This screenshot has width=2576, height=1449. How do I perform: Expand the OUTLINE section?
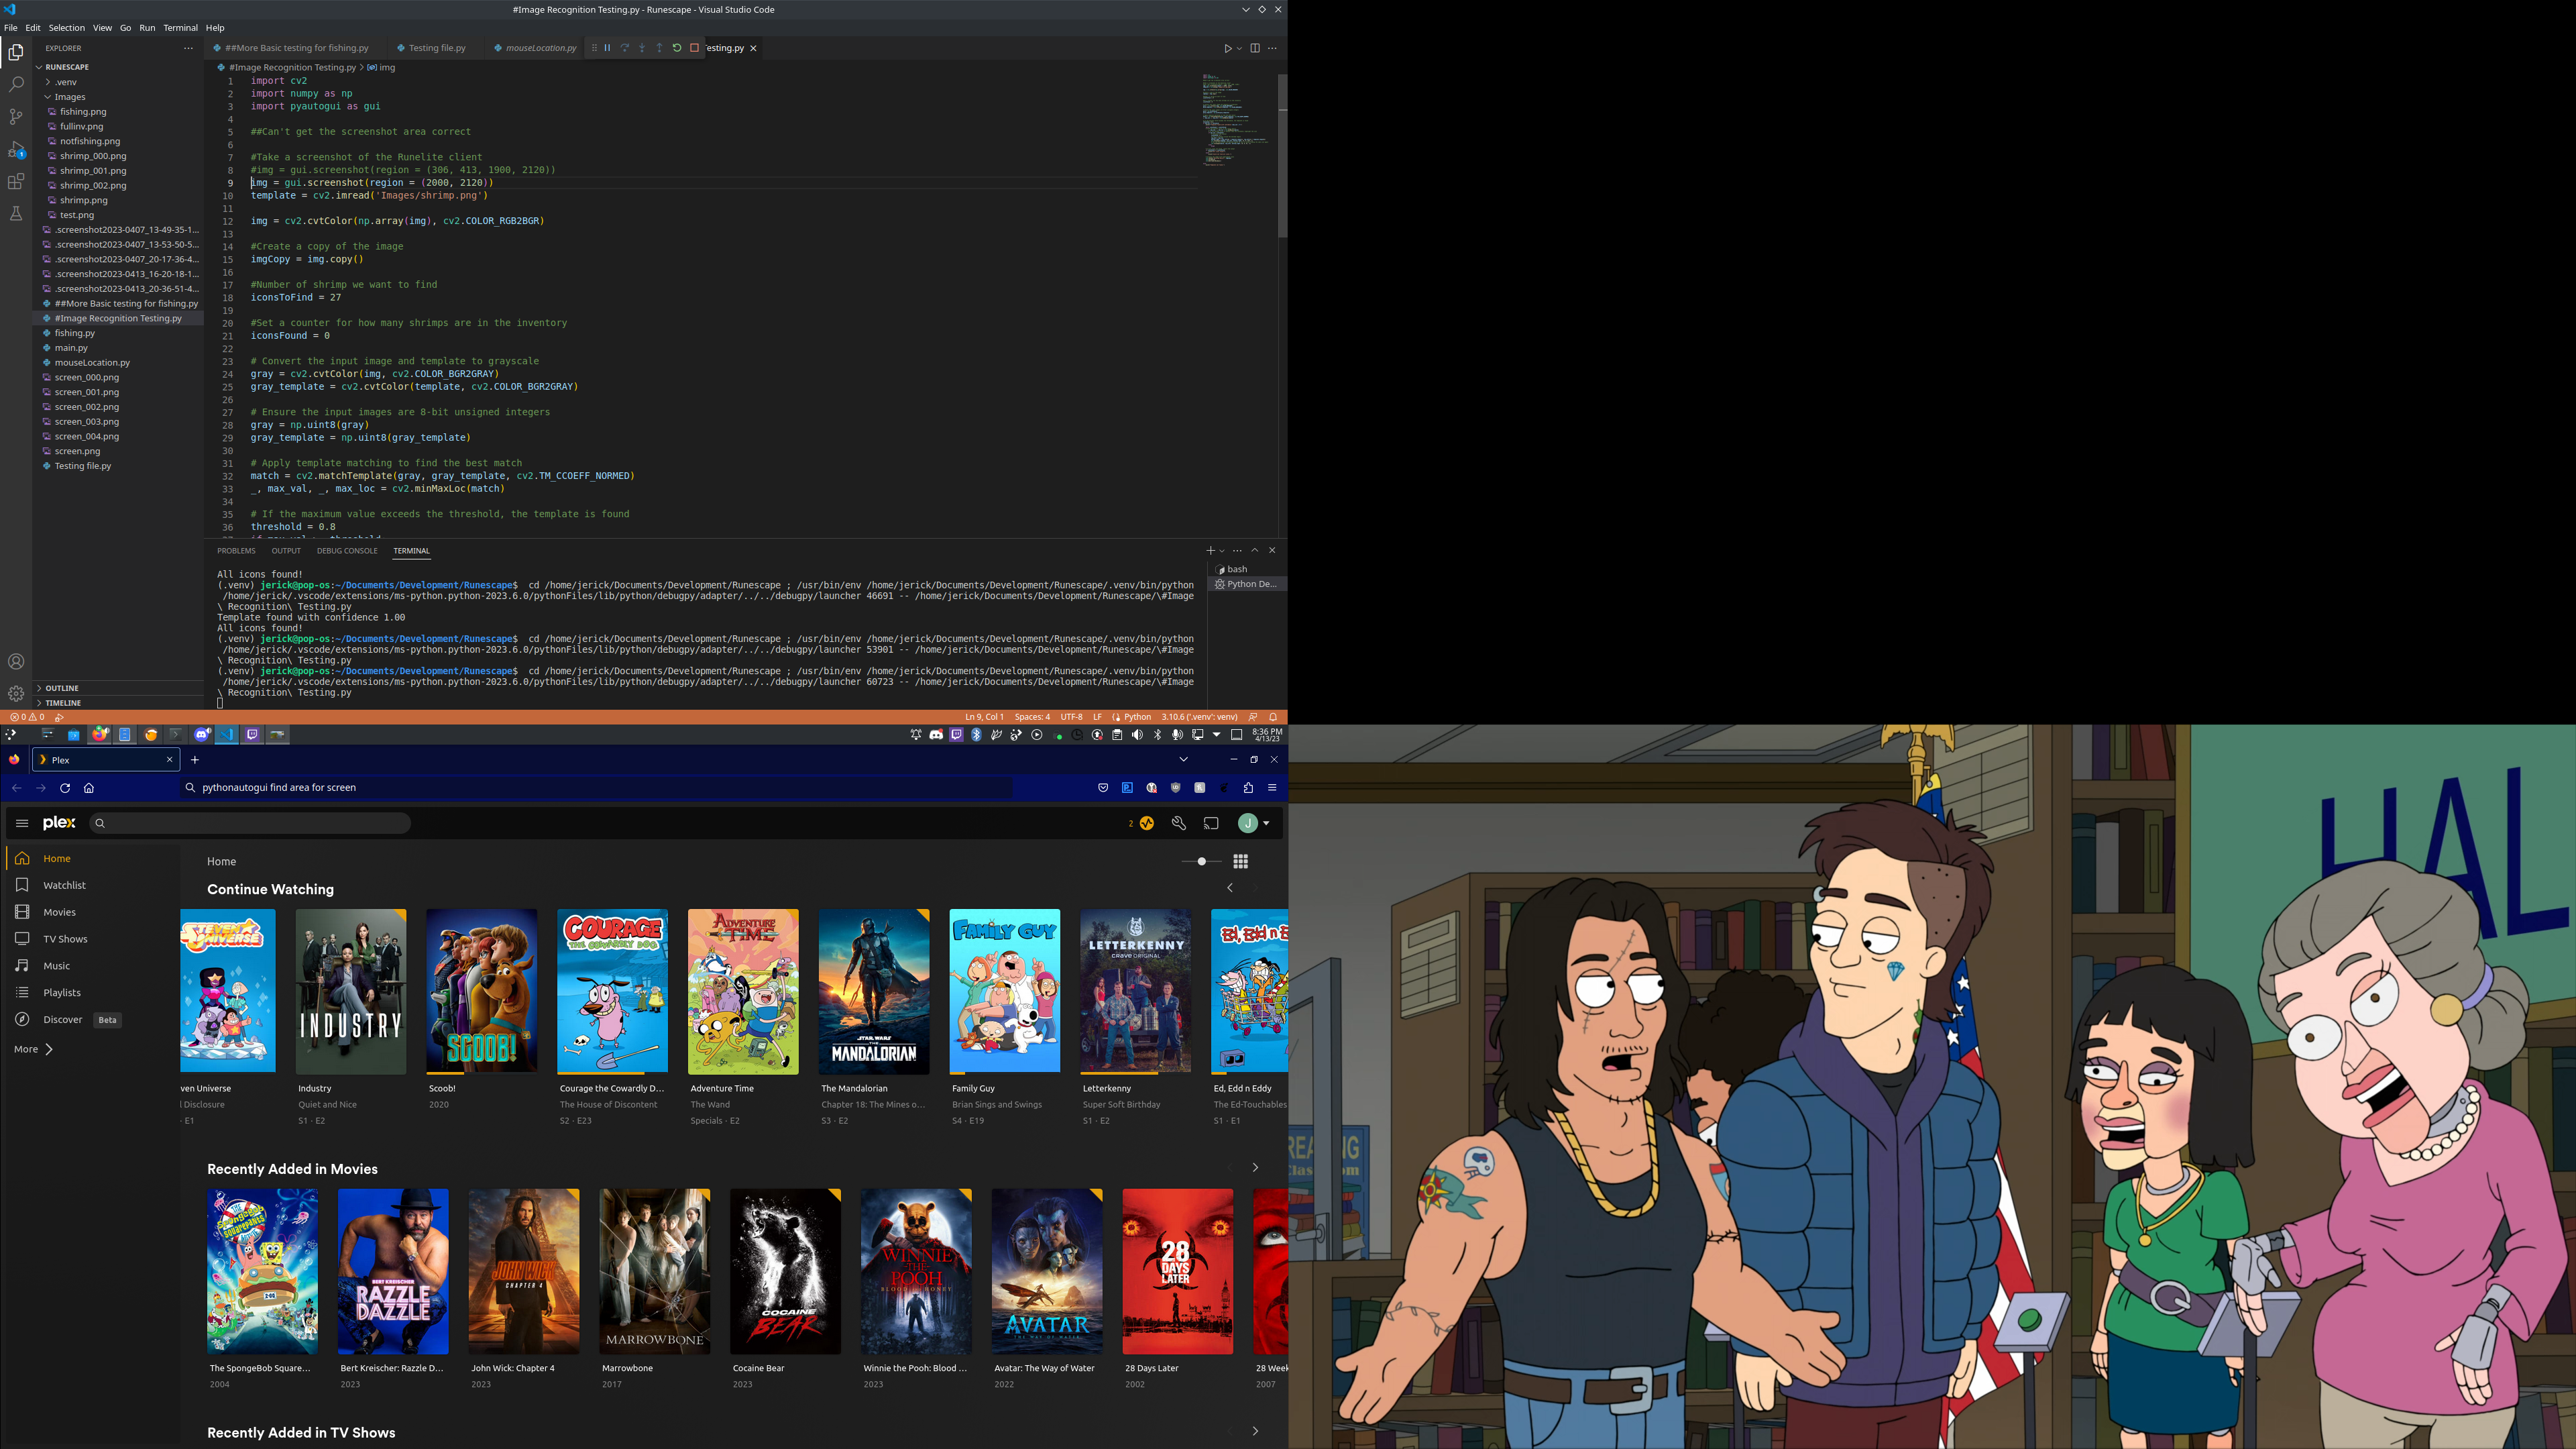click(x=61, y=688)
